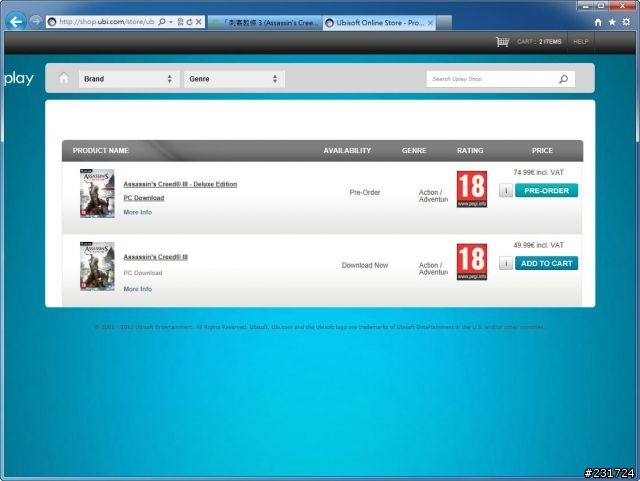This screenshot has width=640, height=481.
Task: Click the PRODUCT NAME column header
Action: (100, 151)
